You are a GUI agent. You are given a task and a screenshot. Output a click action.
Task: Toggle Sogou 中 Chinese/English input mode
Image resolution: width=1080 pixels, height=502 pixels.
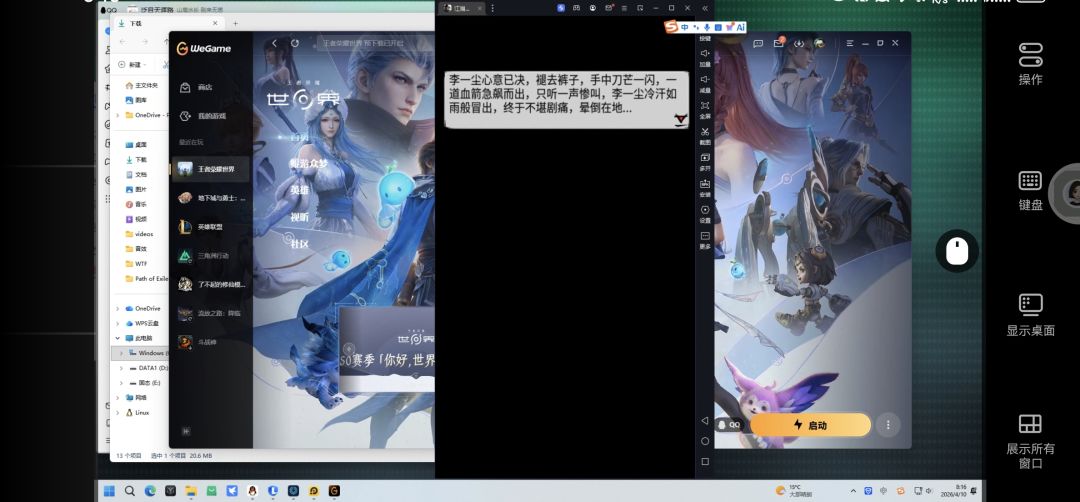(x=685, y=27)
